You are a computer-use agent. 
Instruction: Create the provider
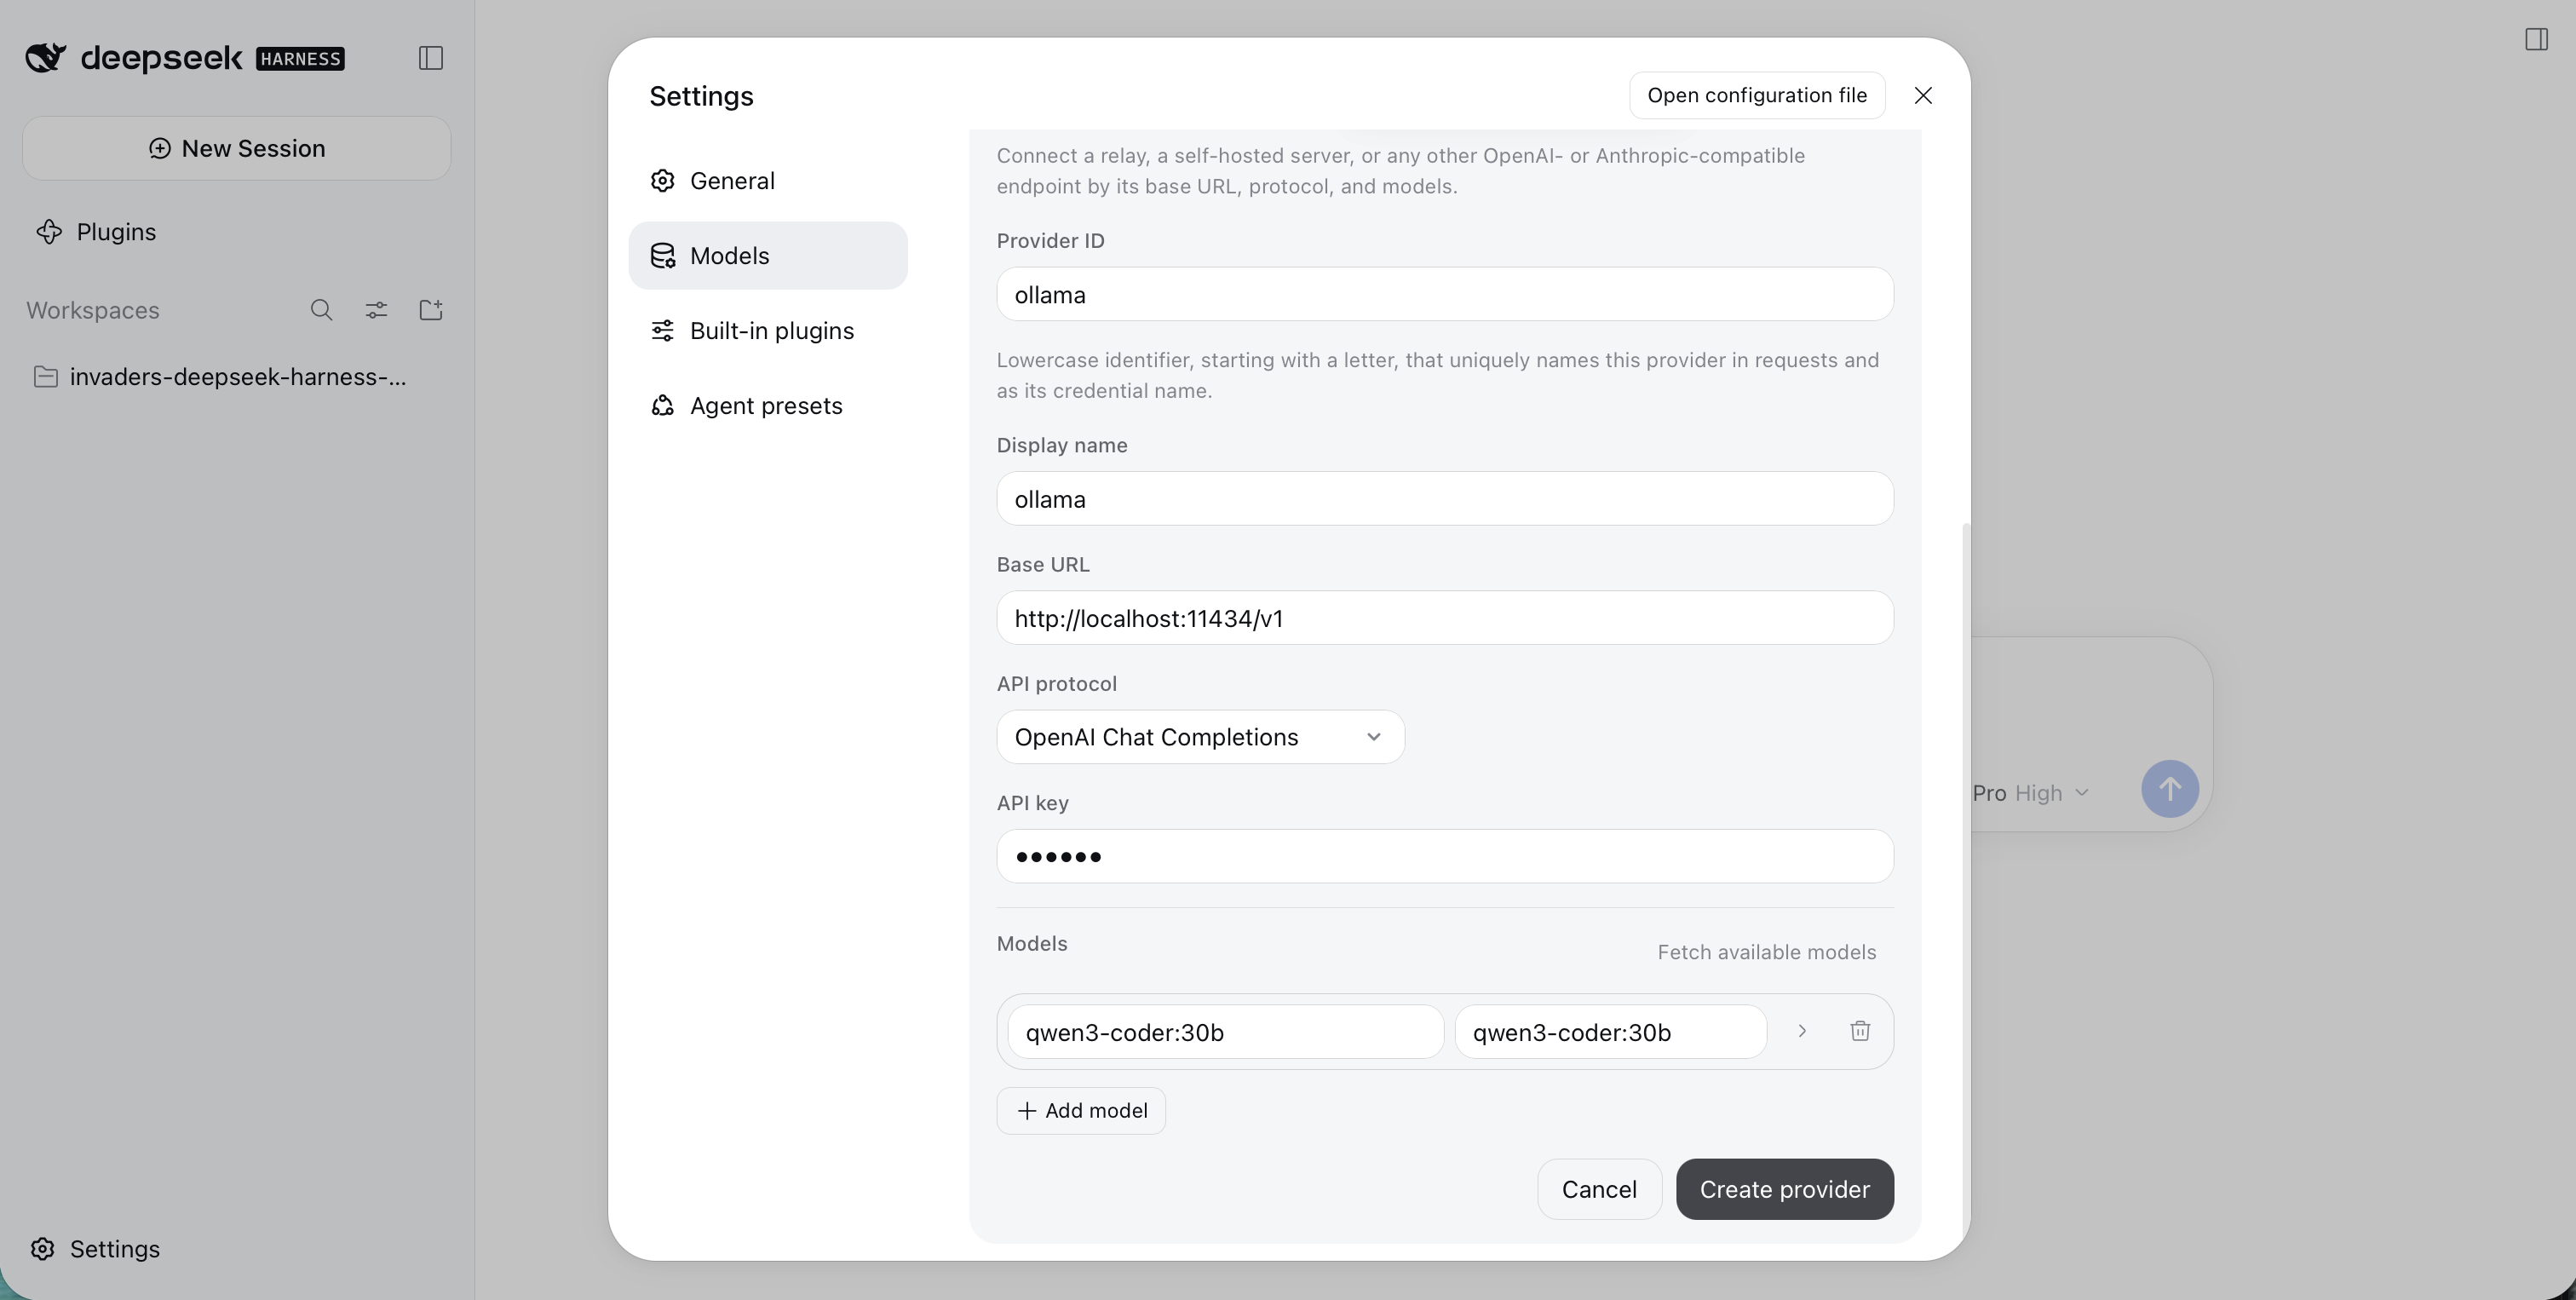click(x=1785, y=1189)
